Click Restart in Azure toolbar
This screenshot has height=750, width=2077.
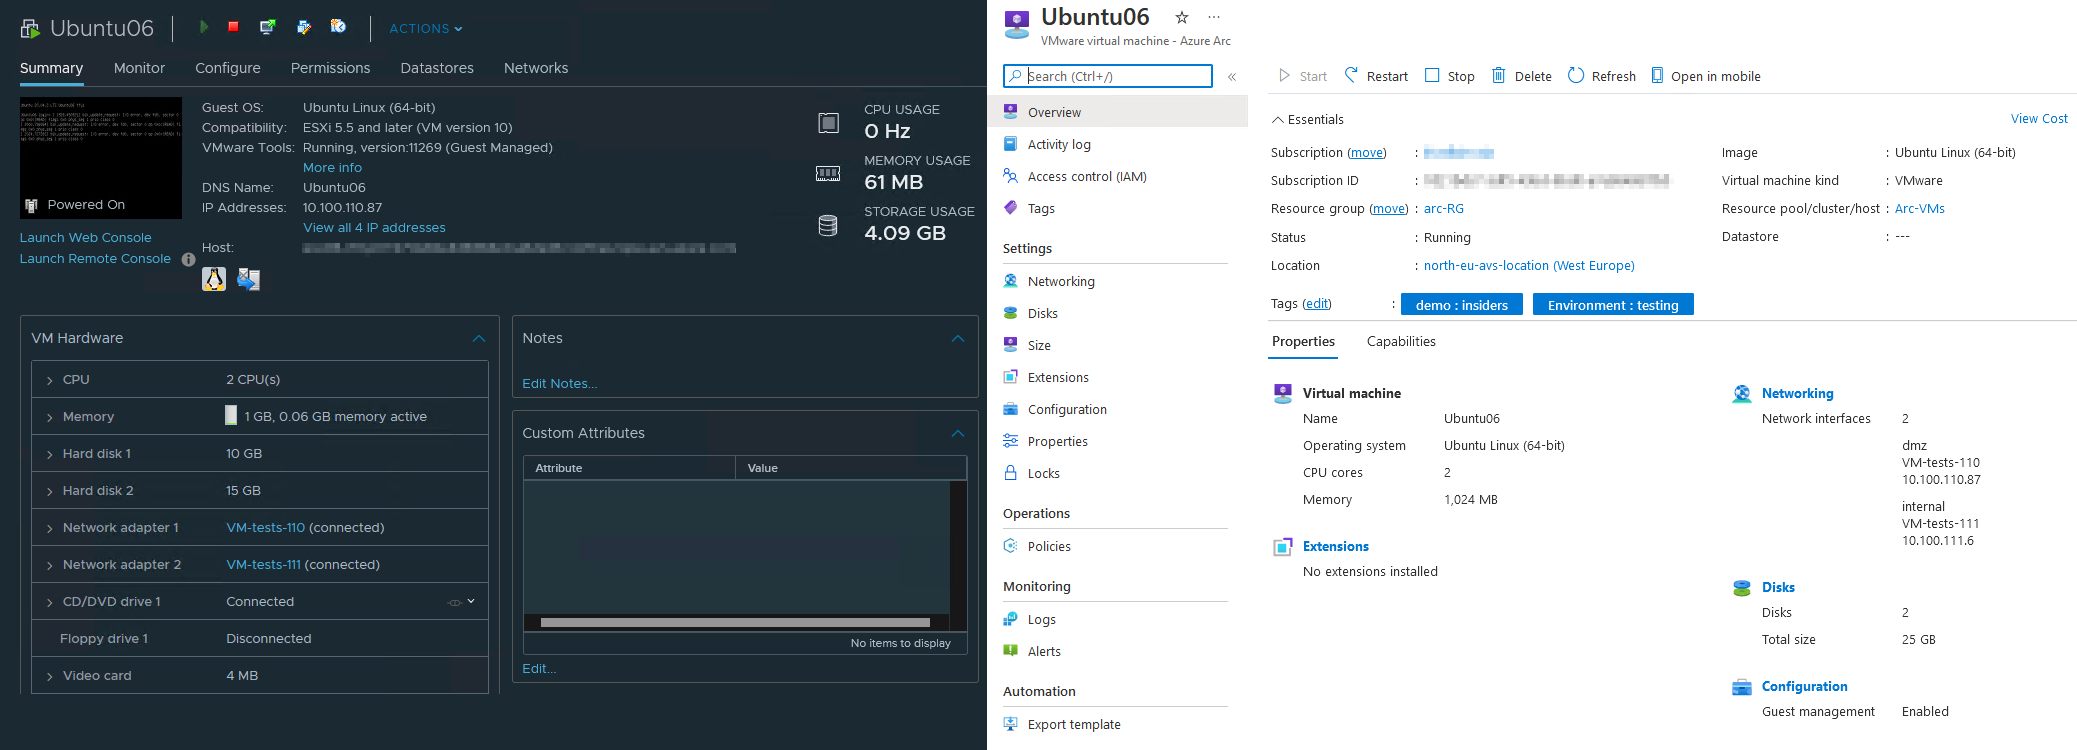point(1376,76)
